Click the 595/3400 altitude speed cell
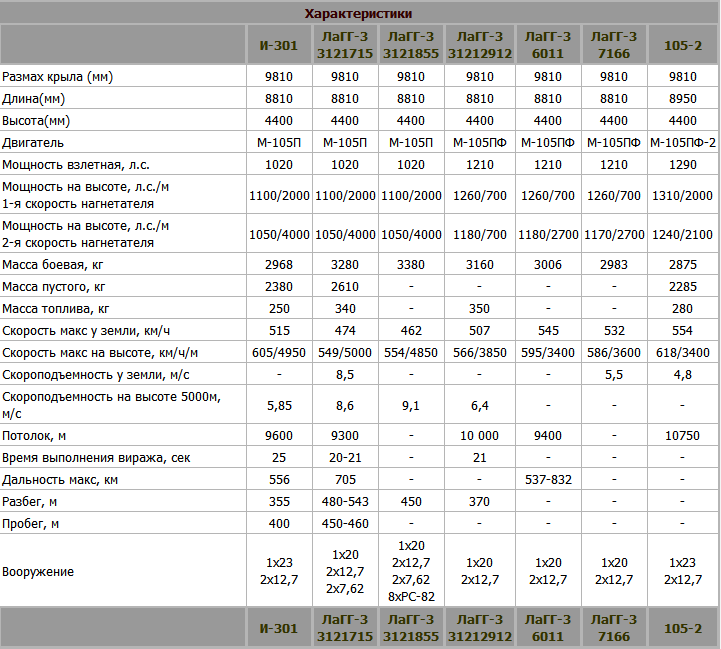 (x=548, y=353)
